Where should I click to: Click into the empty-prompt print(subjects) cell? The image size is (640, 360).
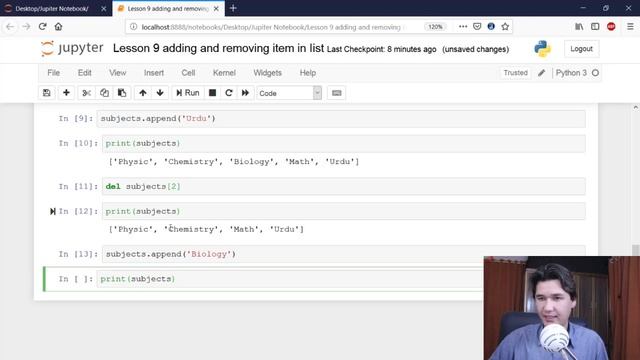click(290, 279)
